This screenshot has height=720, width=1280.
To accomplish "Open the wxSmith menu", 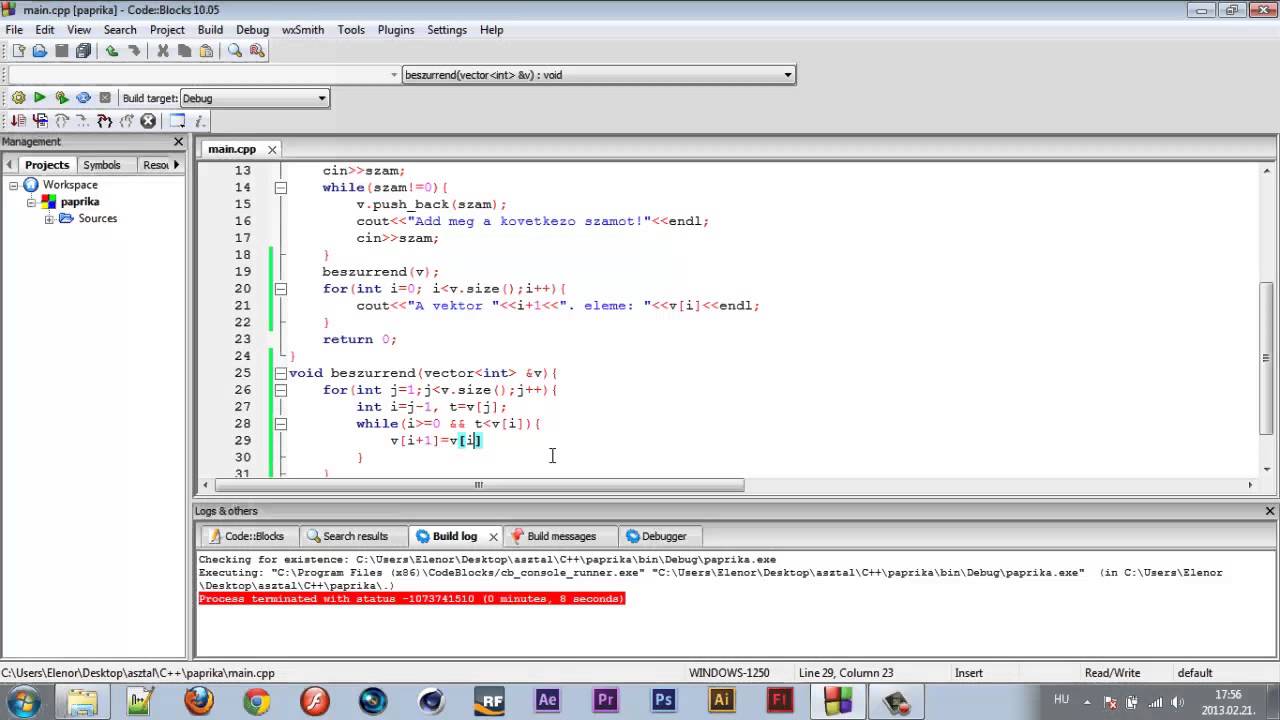I will tap(303, 30).
